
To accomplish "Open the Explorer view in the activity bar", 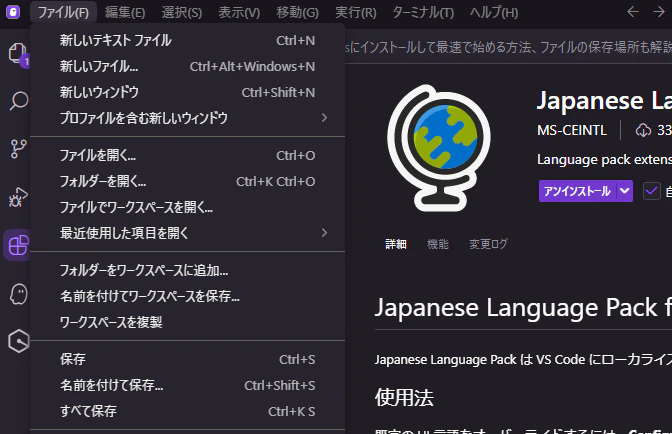I will pyautogui.click(x=17, y=54).
